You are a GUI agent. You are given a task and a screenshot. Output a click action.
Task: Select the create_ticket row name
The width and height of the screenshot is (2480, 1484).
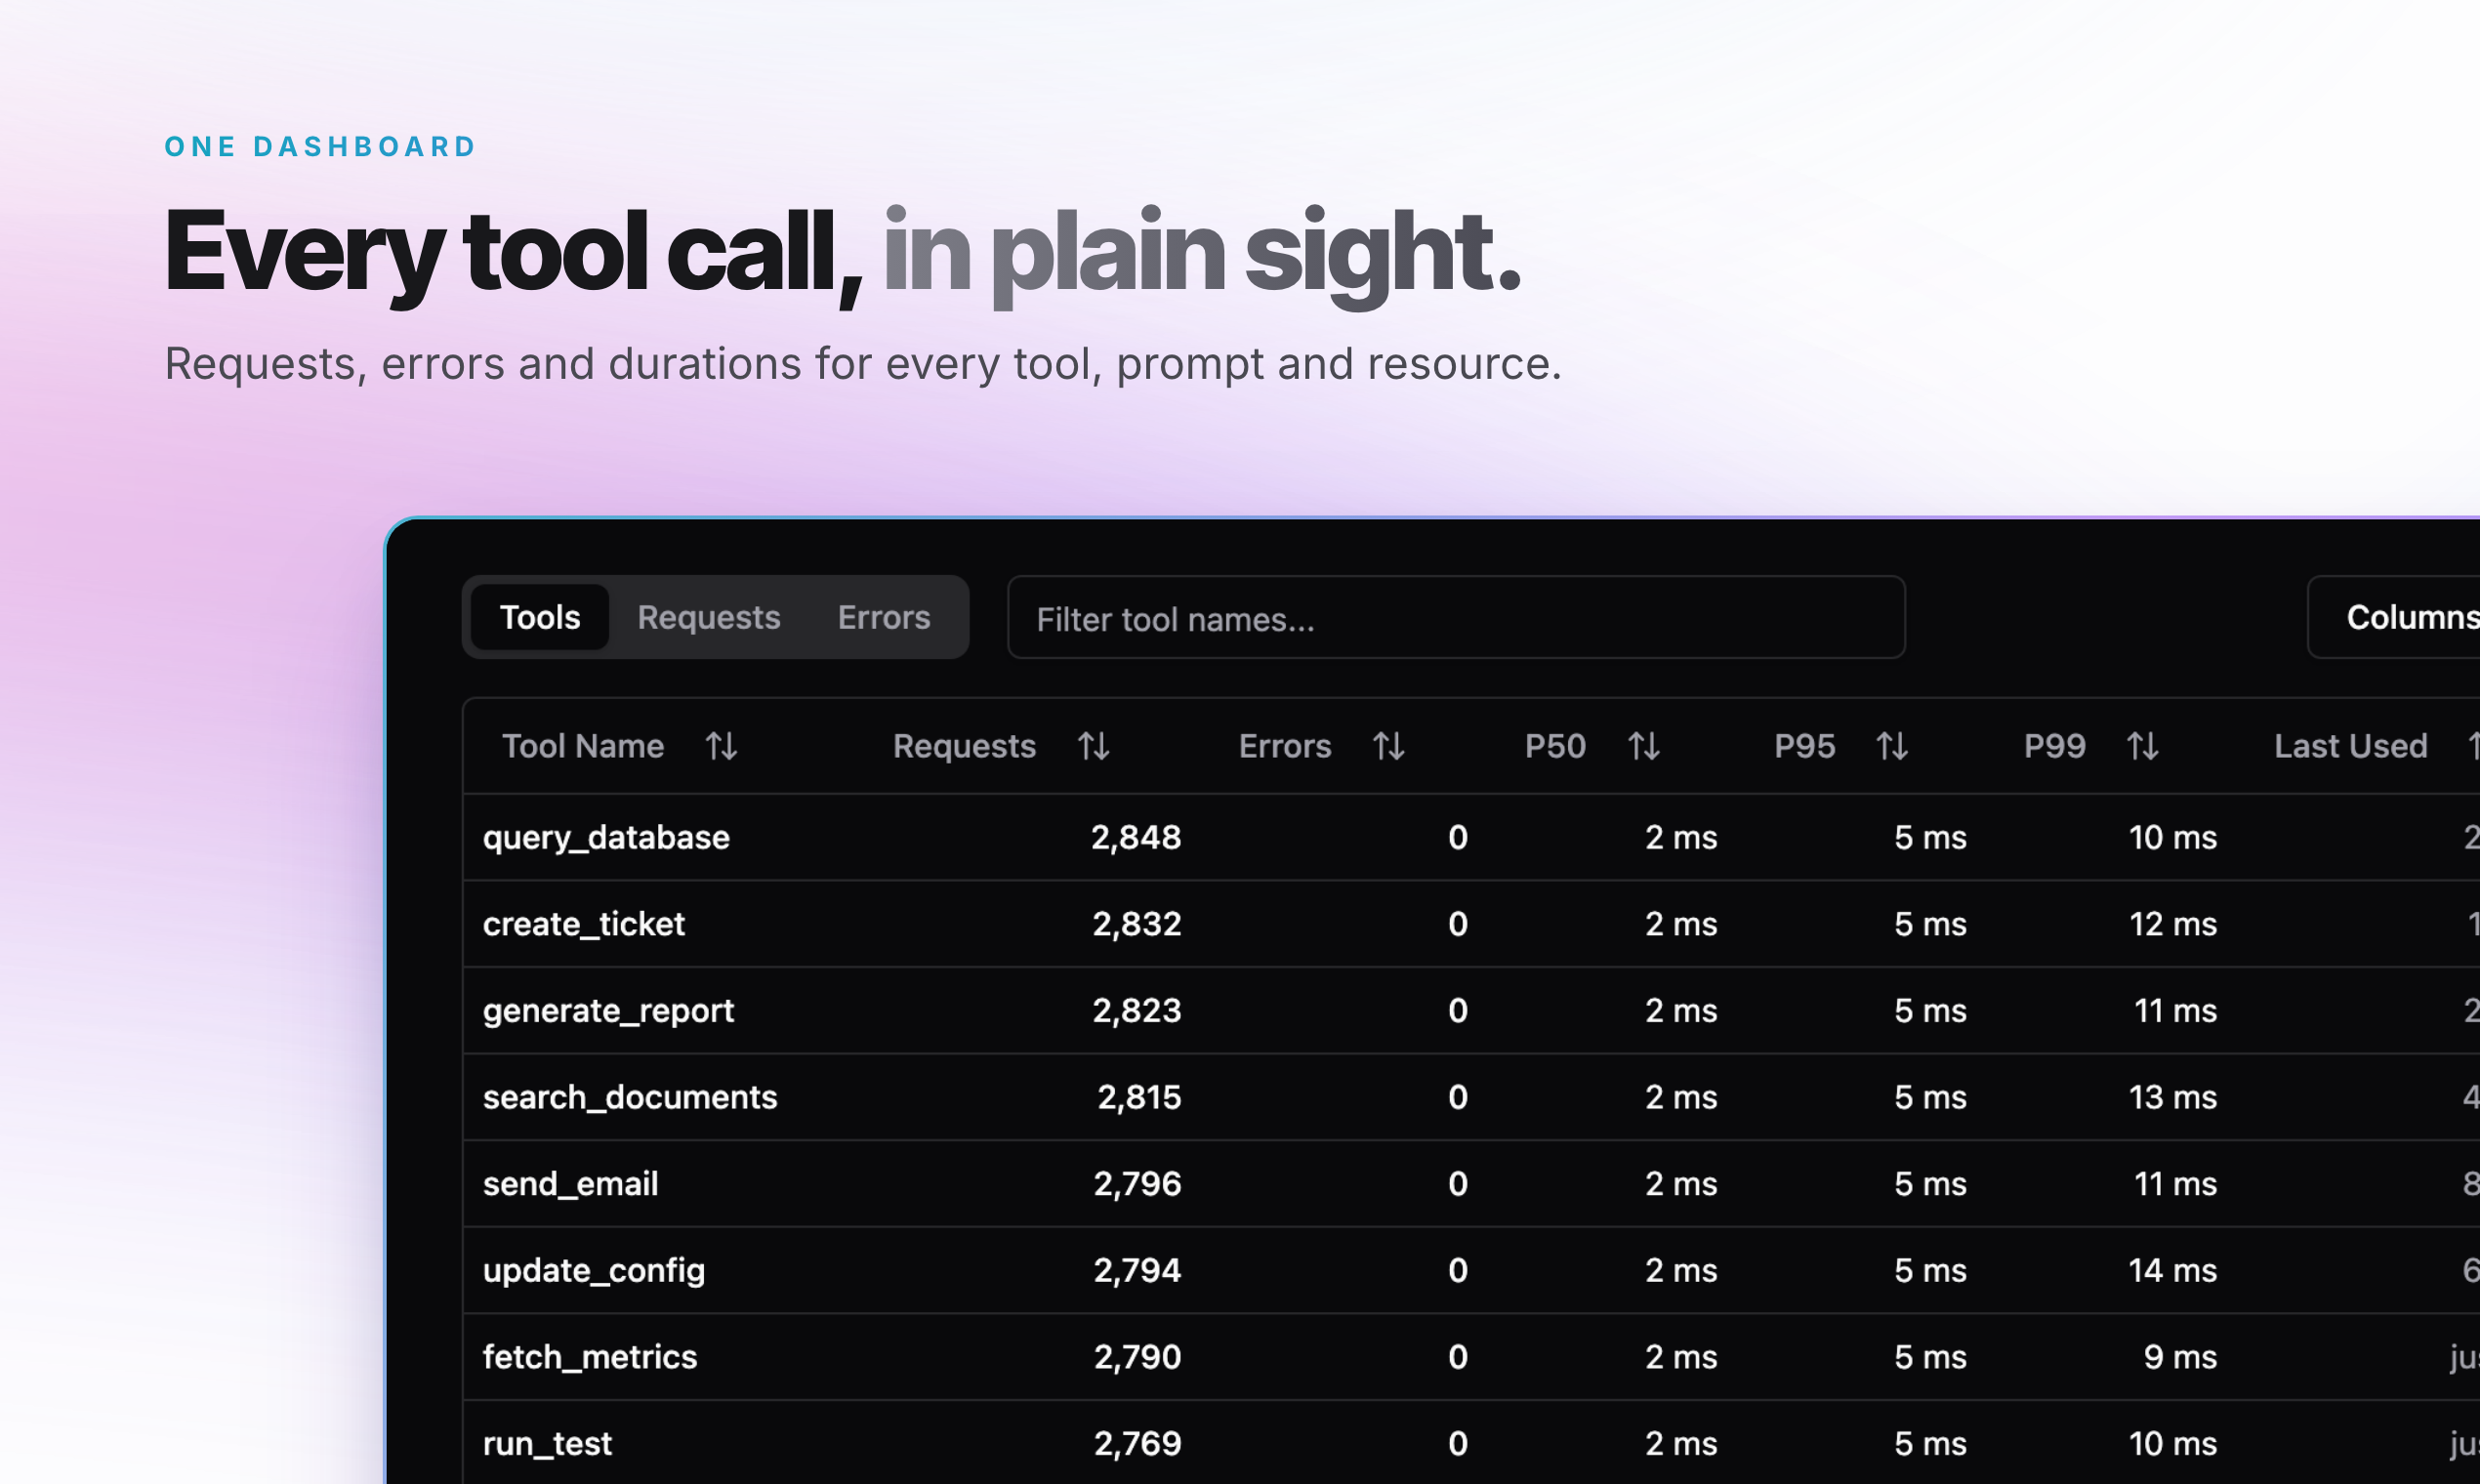584,924
